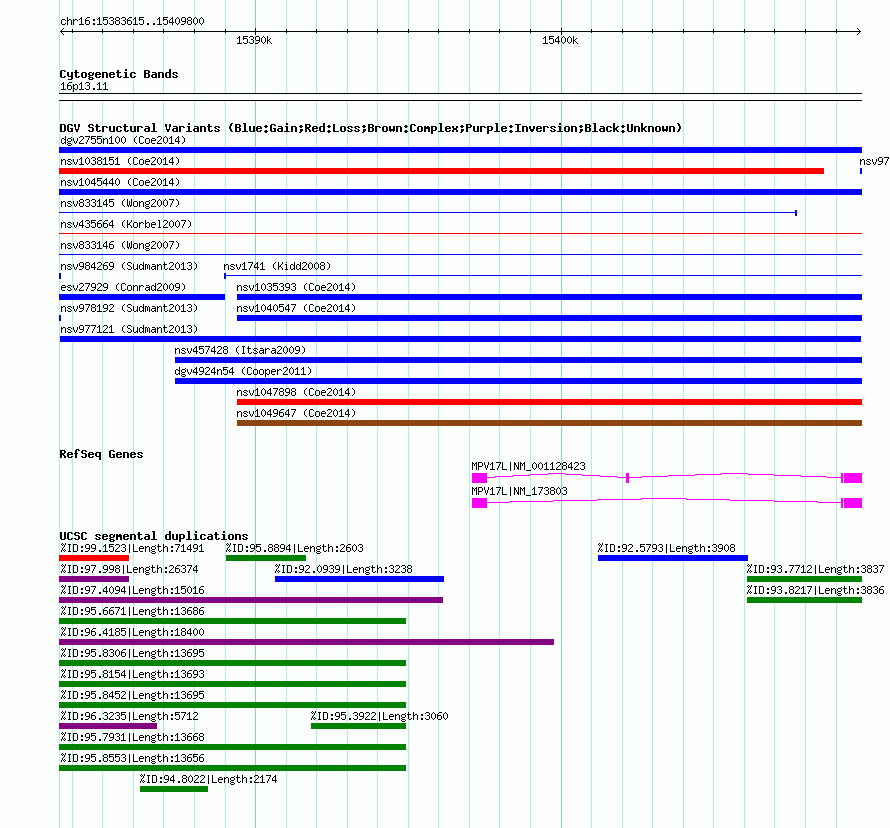Viewport: 890px width, 828px height.
Task: Select the 16p13.11 band label
Action: [84, 86]
